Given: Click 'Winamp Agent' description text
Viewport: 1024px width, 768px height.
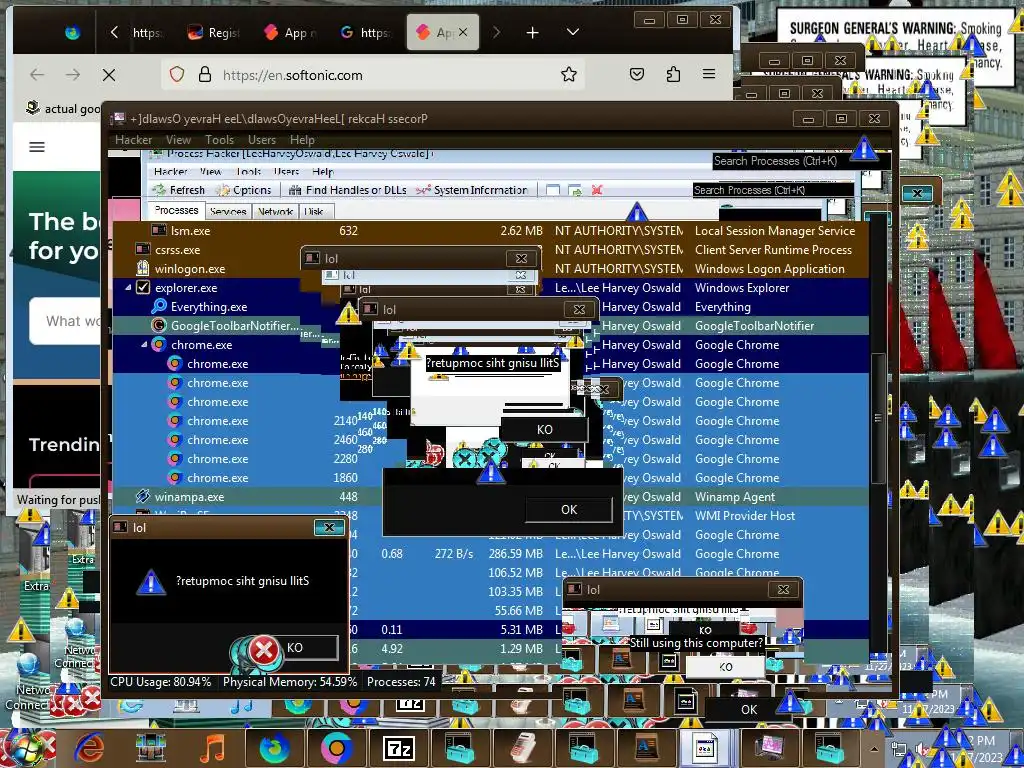Looking at the screenshot, I should tap(735, 496).
